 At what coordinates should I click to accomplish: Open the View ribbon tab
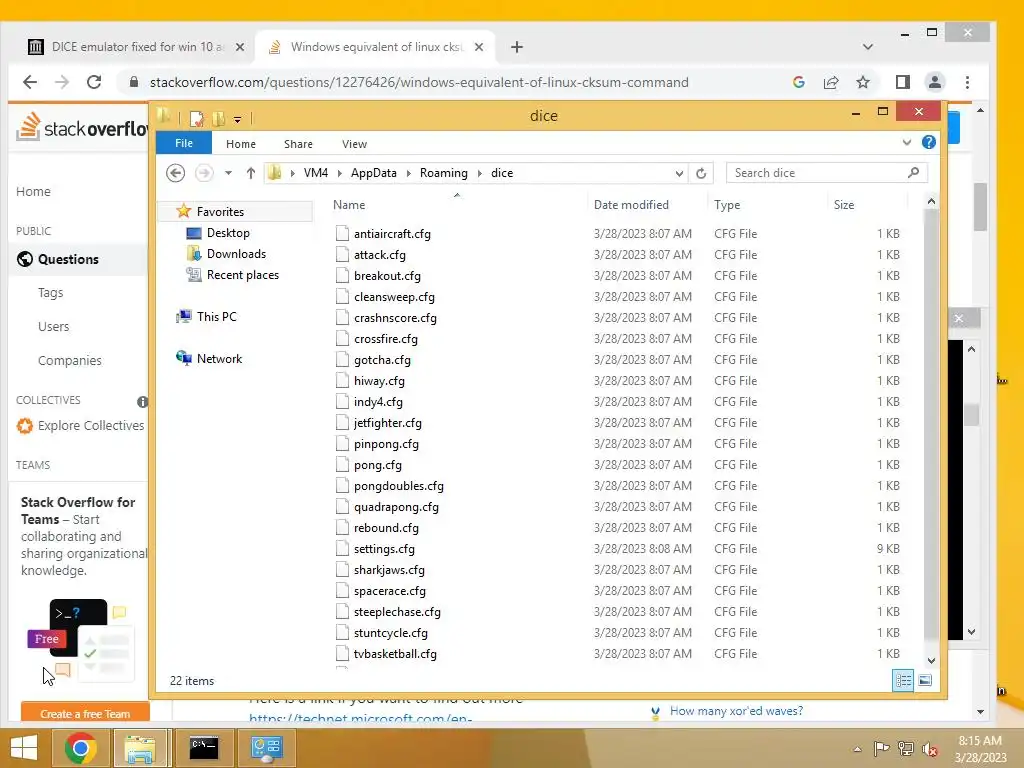click(x=355, y=144)
